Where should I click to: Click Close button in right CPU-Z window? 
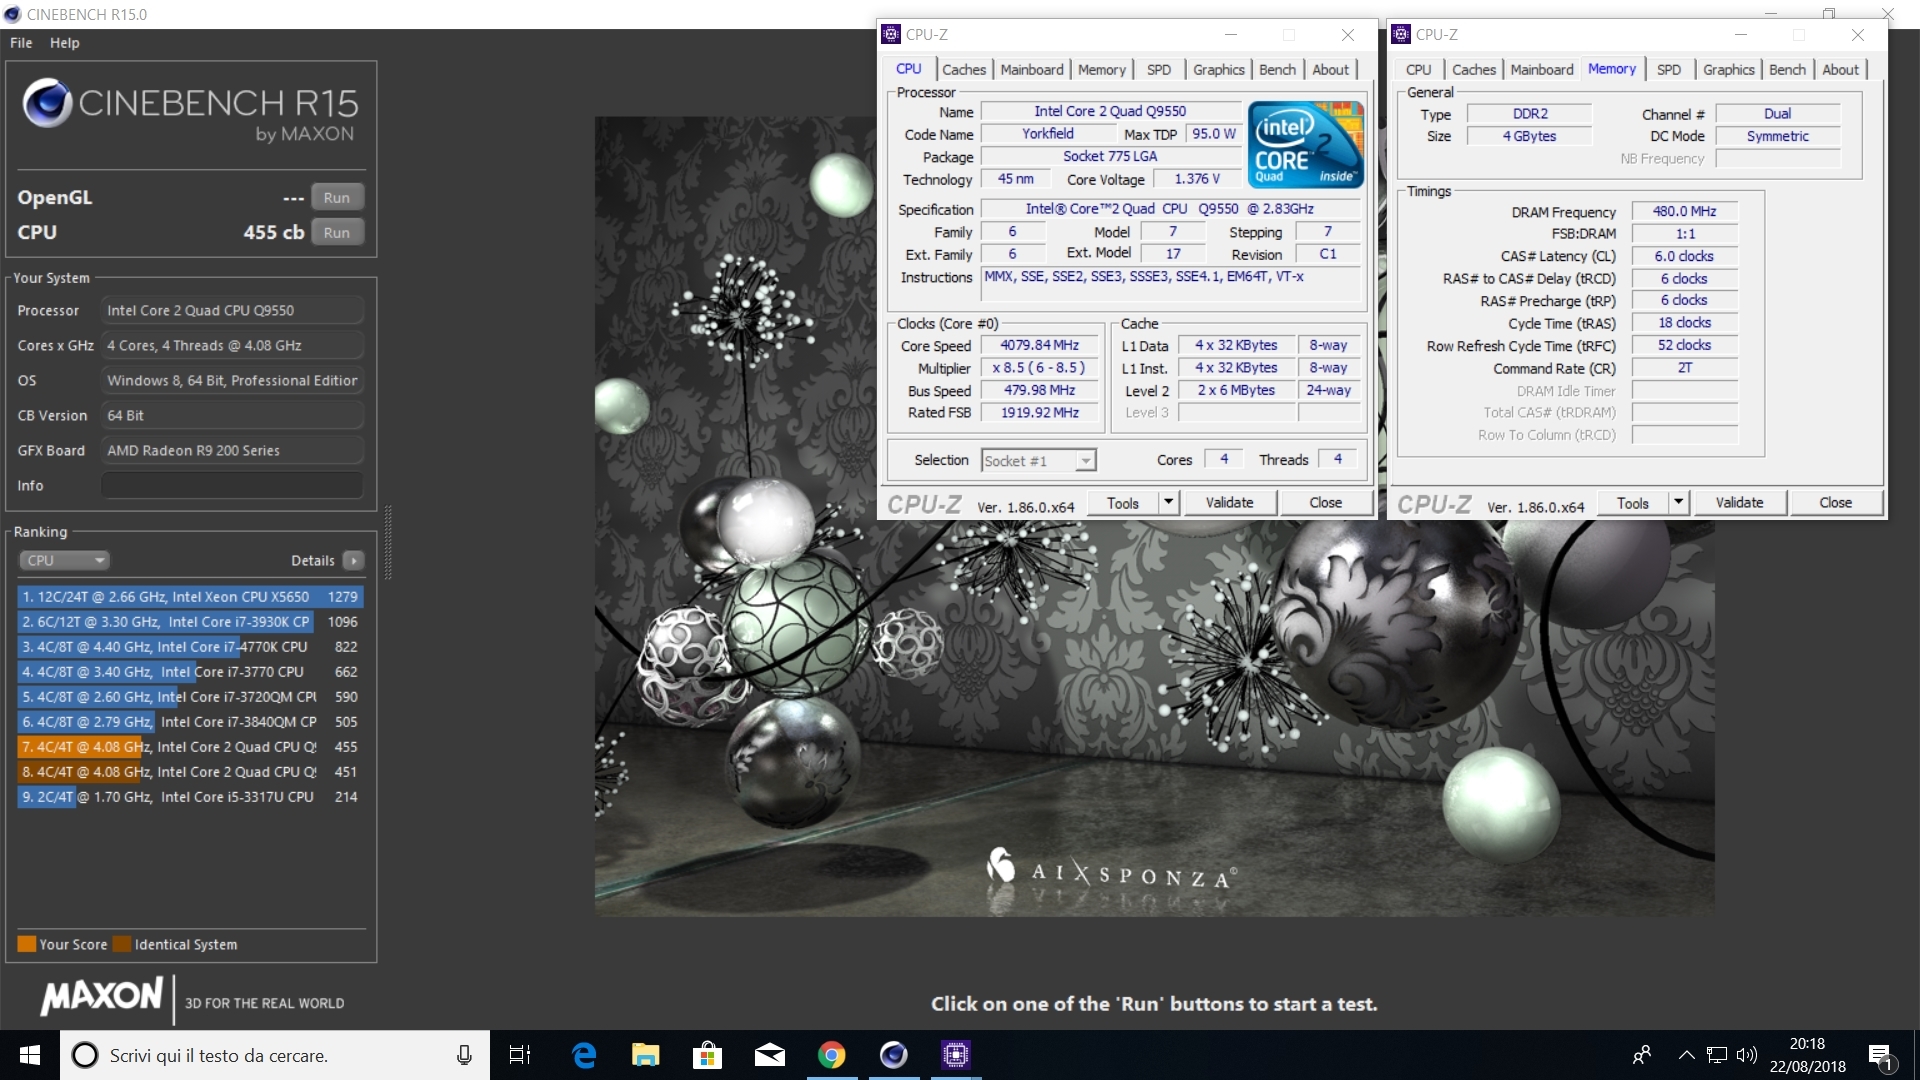pyautogui.click(x=1836, y=503)
